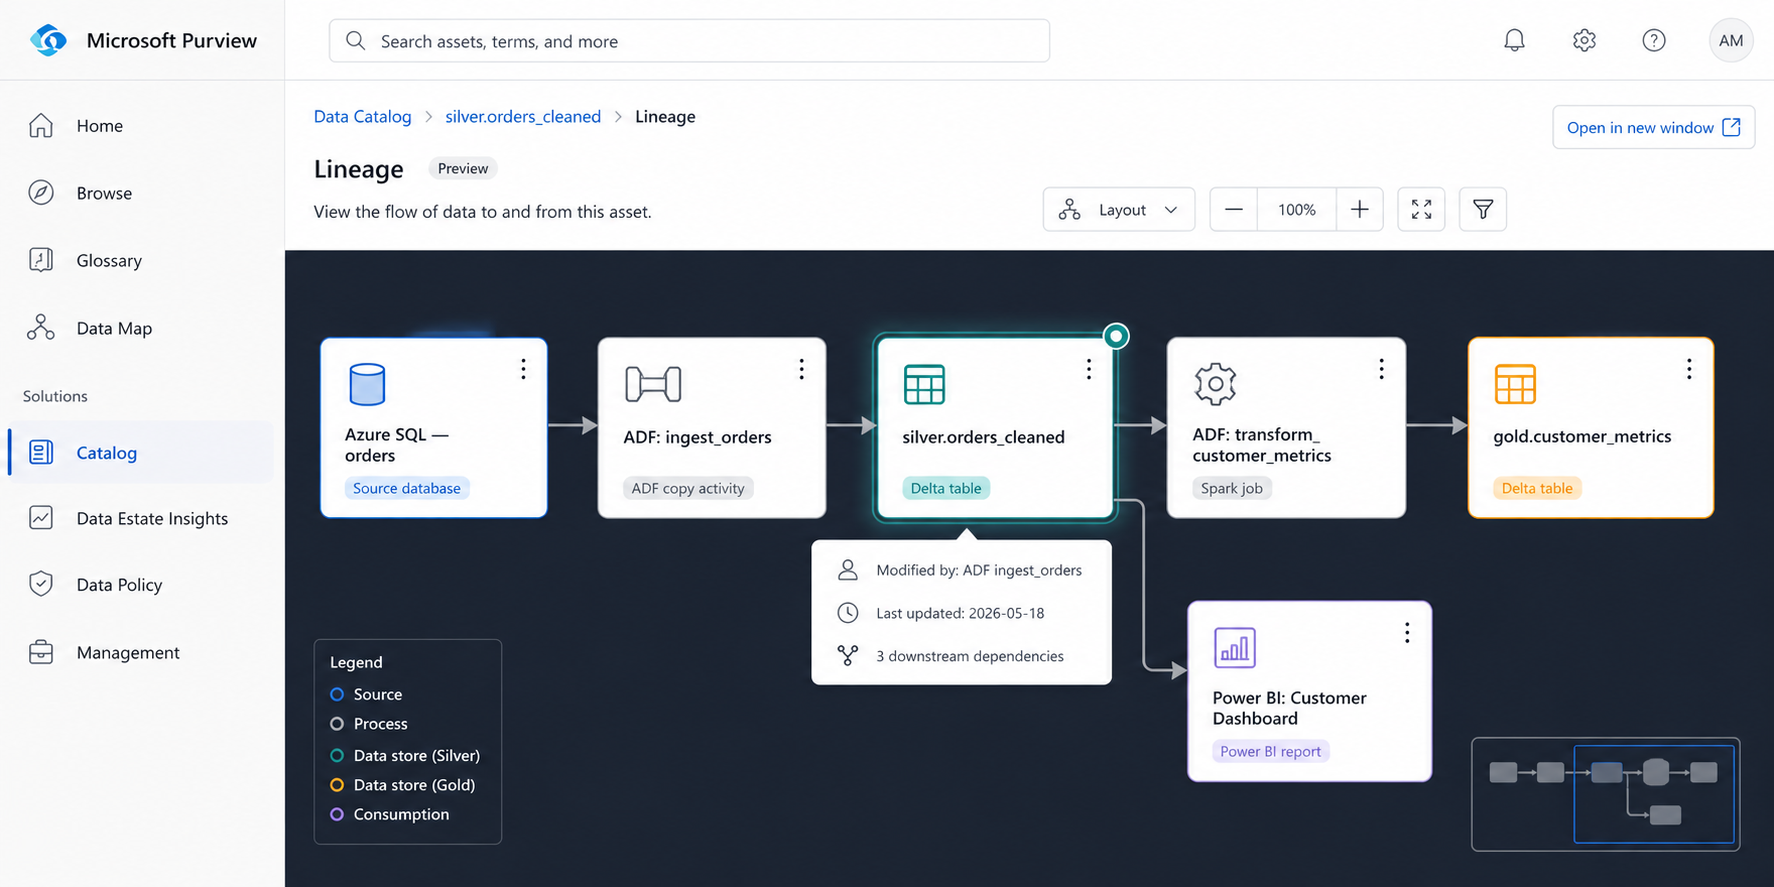Image resolution: width=1774 pixels, height=887 pixels.
Task: Select the gold.customer_metrics node title
Action: (x=1582, y=436)
